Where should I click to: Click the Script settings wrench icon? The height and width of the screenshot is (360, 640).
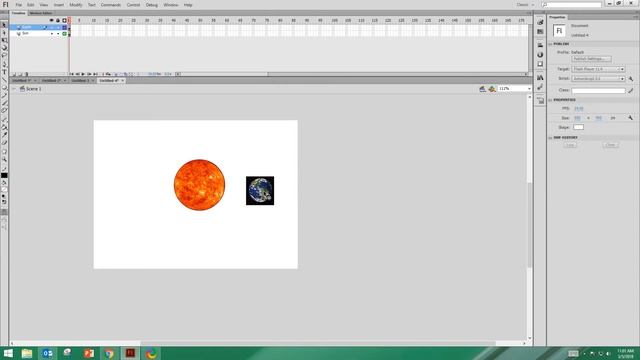click(631, 78)
